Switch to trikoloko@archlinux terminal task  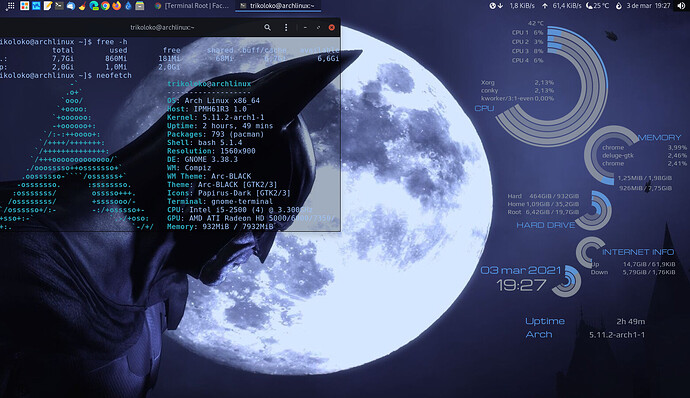tap(278, 6)
